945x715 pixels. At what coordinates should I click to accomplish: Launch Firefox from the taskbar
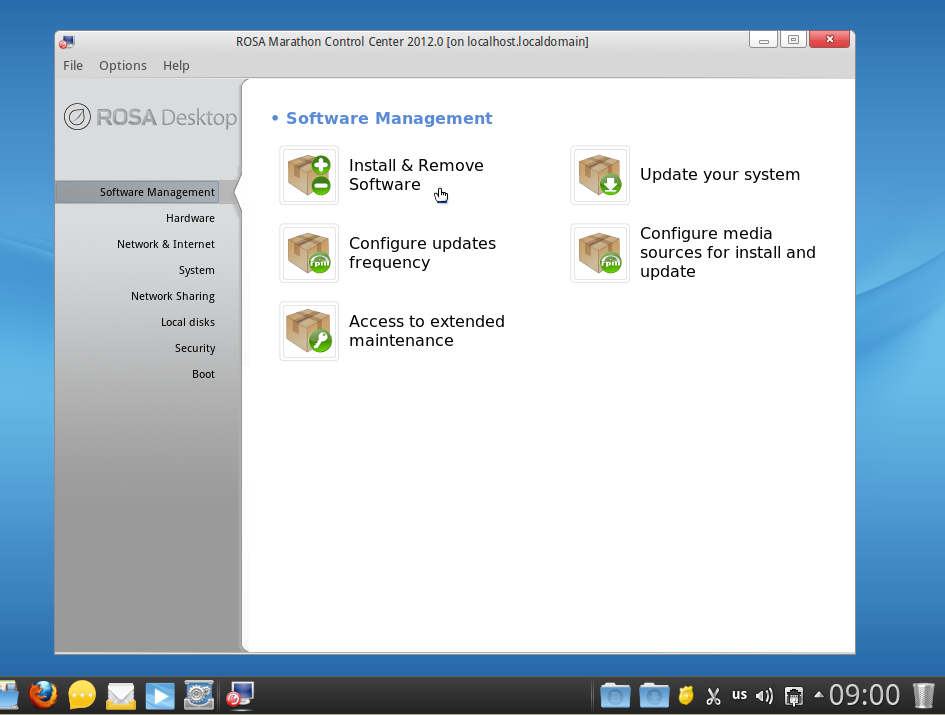(43, 694)
